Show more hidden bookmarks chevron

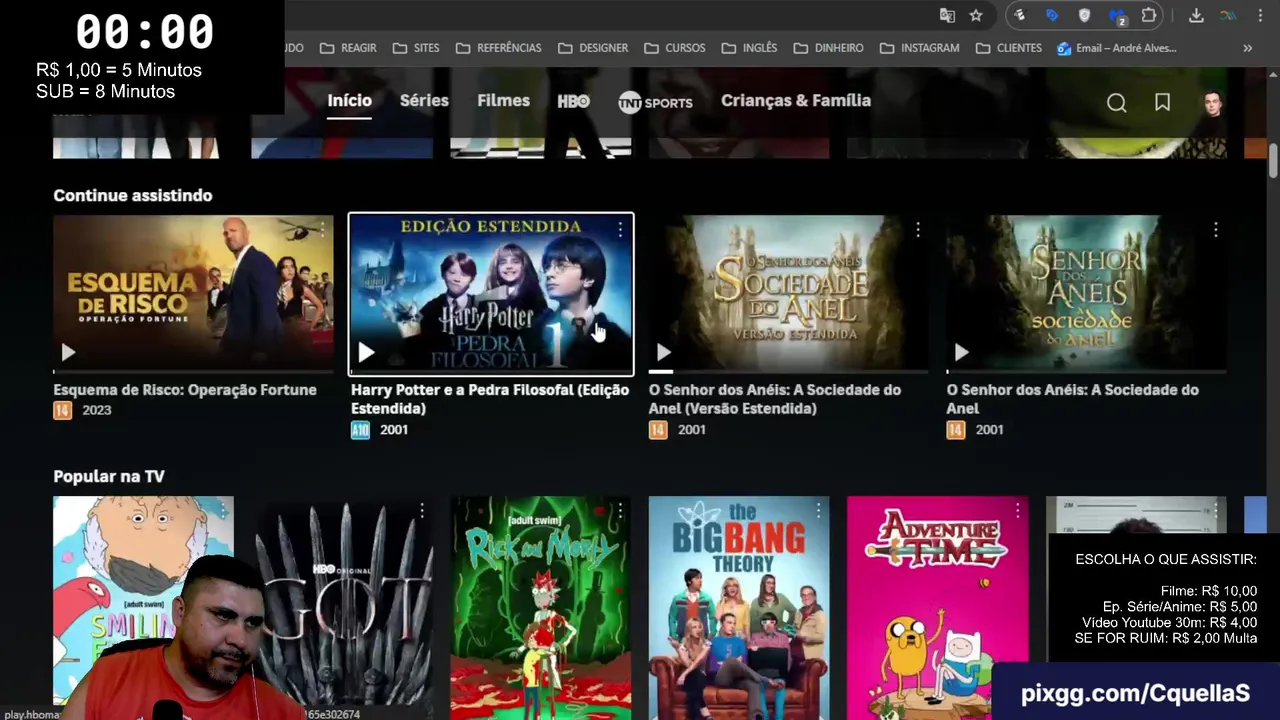pos(1247,48)
